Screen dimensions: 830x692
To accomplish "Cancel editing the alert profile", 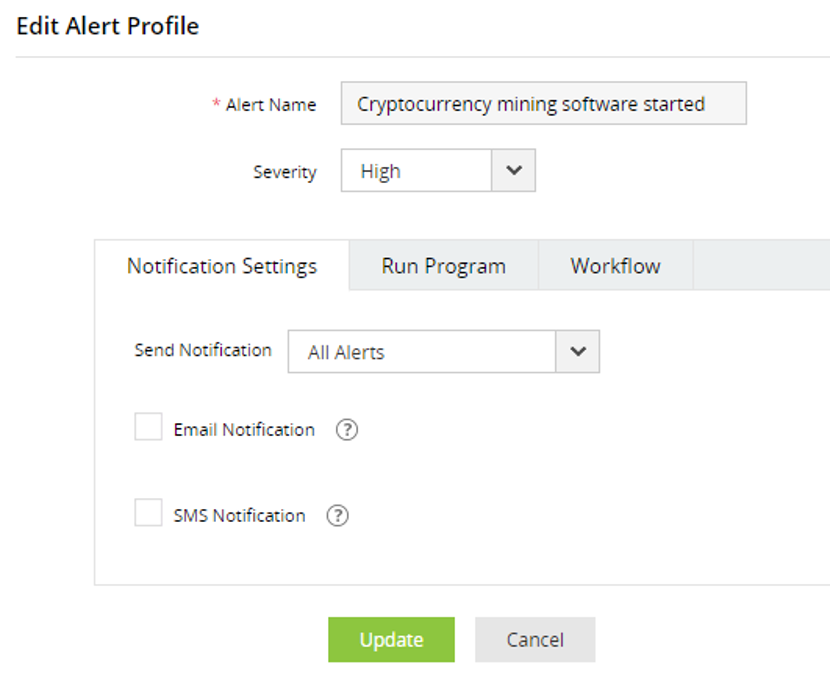I will click(x=534, y=640).
